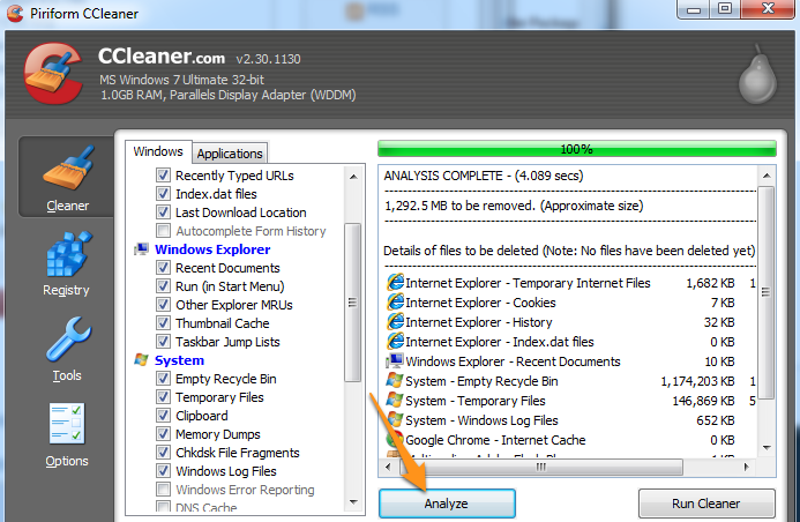The width and height of the screenshot is (800, 522).
Task: Click the 100% green progress bar
Action: coord(577,149)
